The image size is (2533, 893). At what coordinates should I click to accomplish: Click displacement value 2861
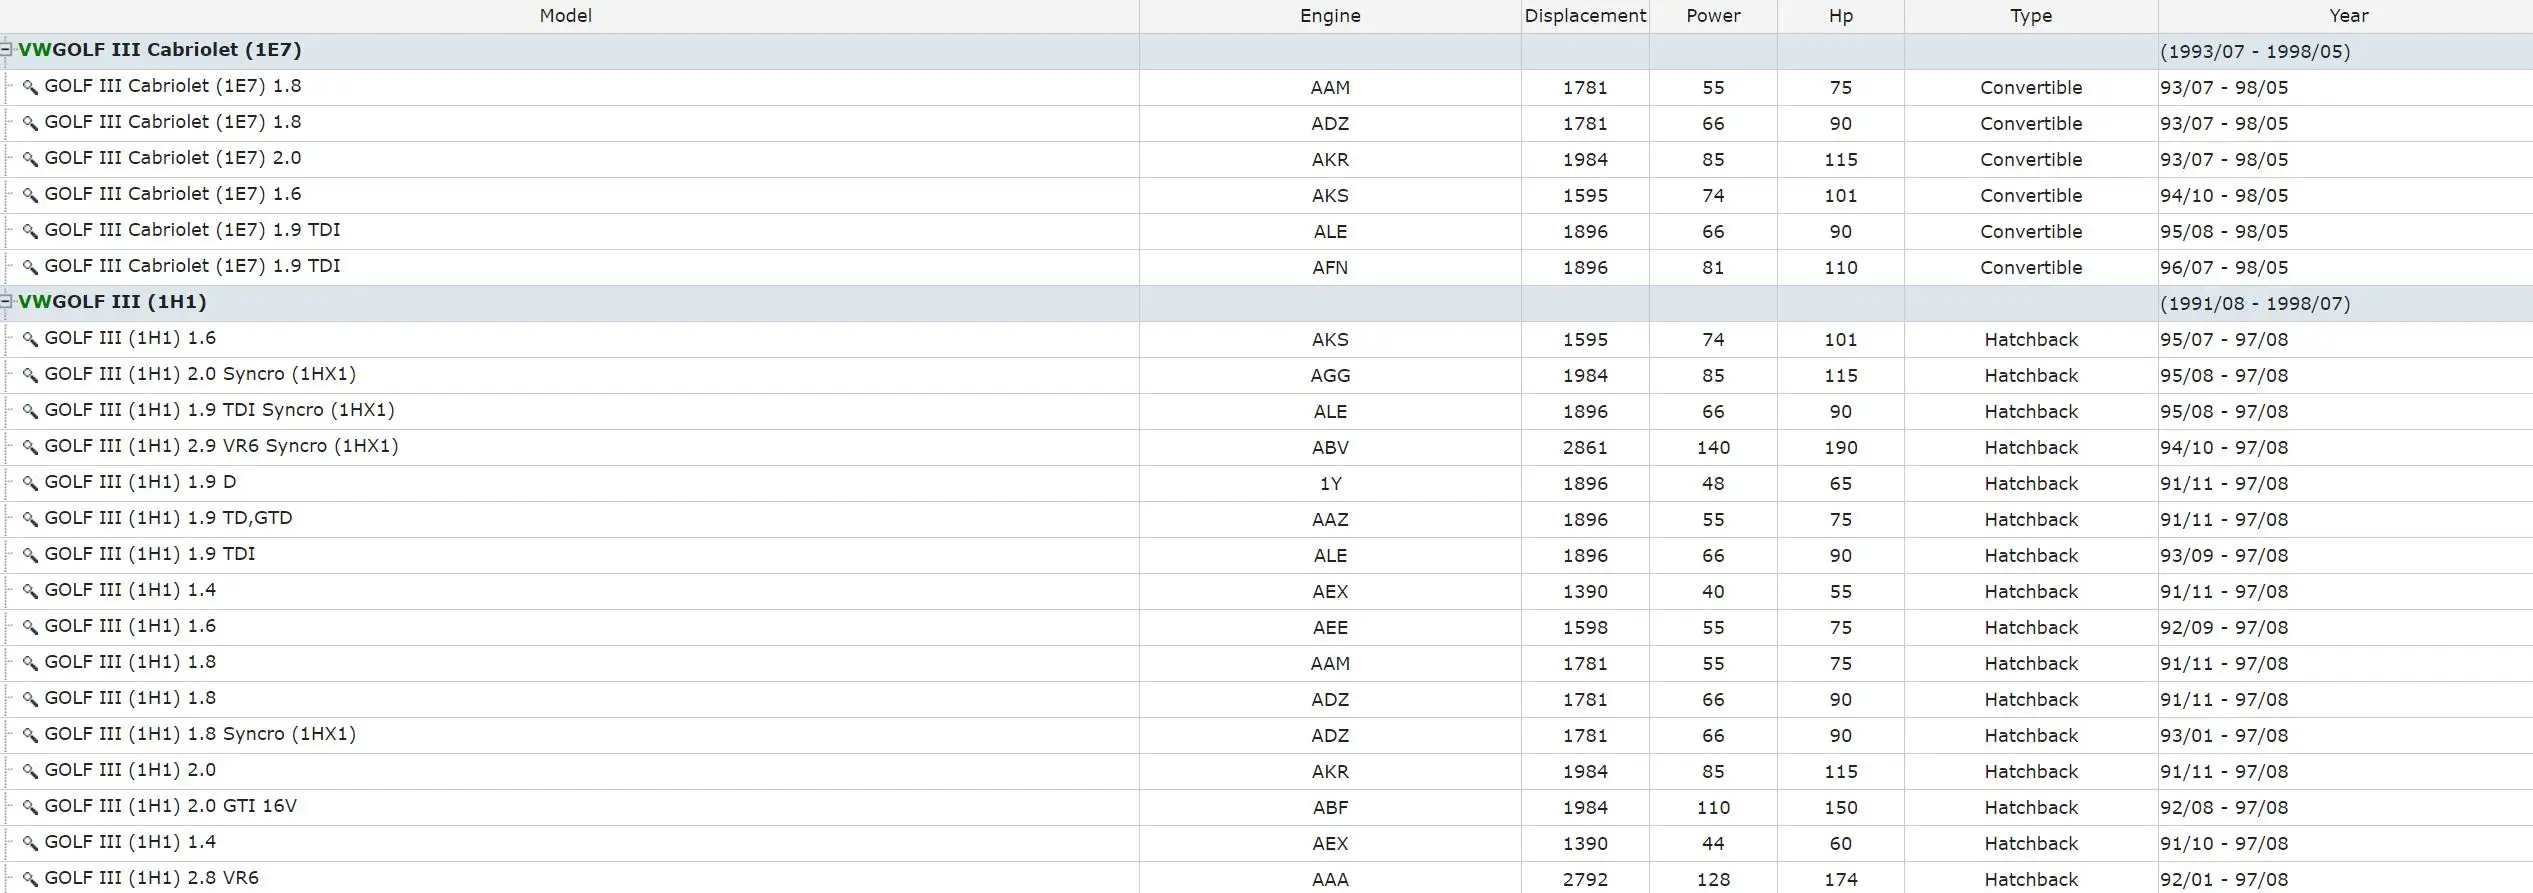1585,448
